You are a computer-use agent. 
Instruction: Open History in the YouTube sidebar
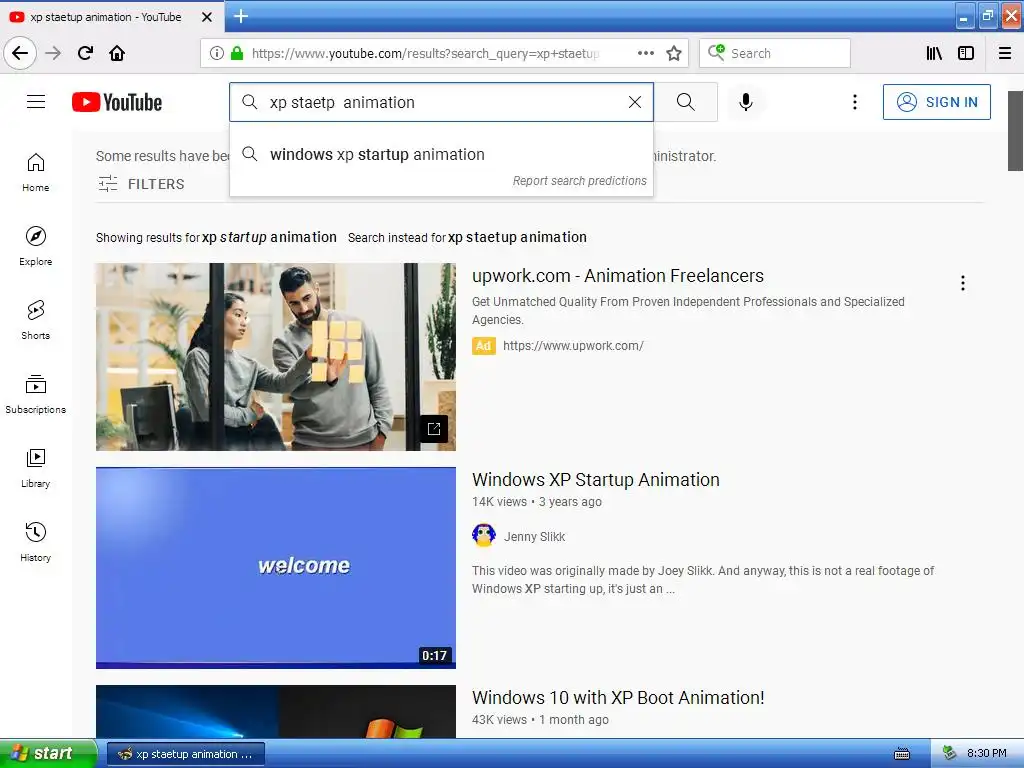point(36,542)
